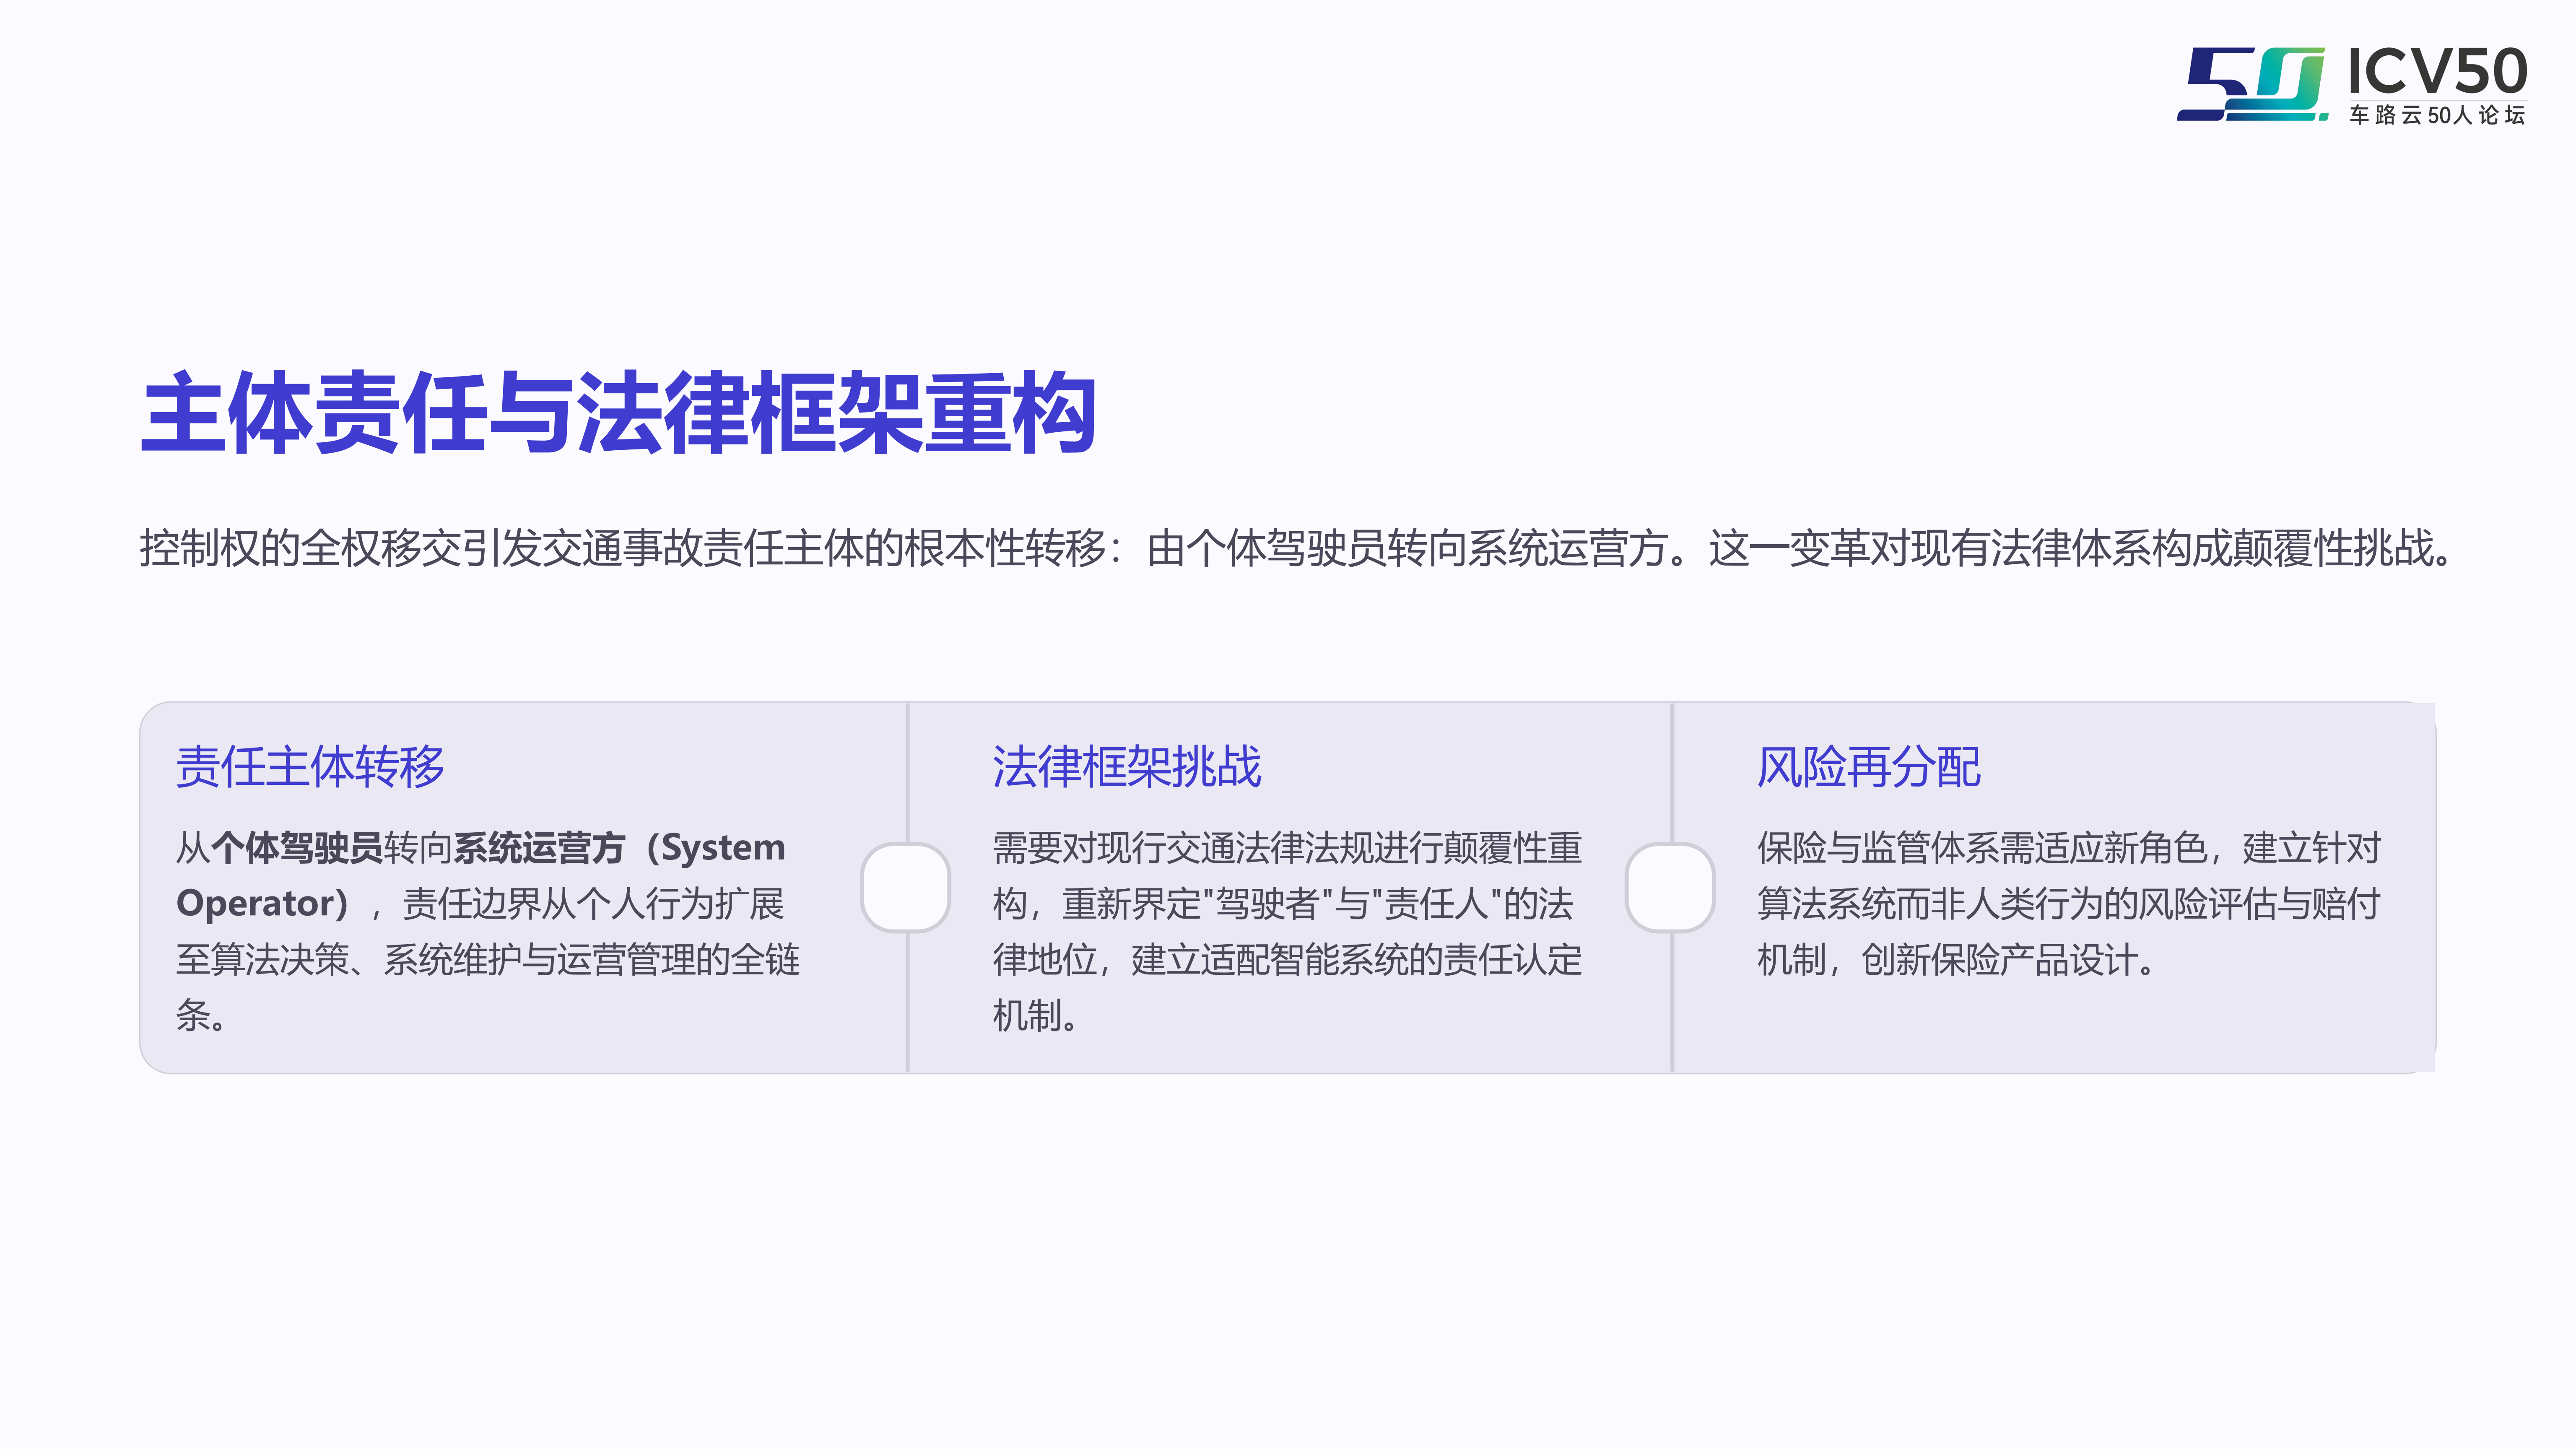Select the slide title 主体责任与法律框架重构

619,413
